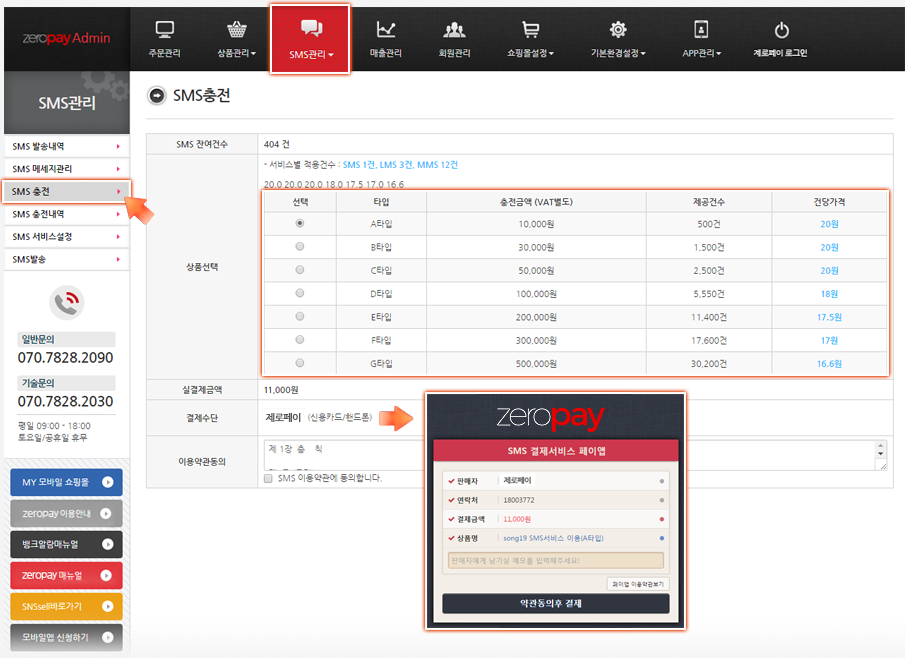Click the 100,000원 charge amount cell
Image resolution: width=905 pixels, height=658 pixels.
point(536,294)
